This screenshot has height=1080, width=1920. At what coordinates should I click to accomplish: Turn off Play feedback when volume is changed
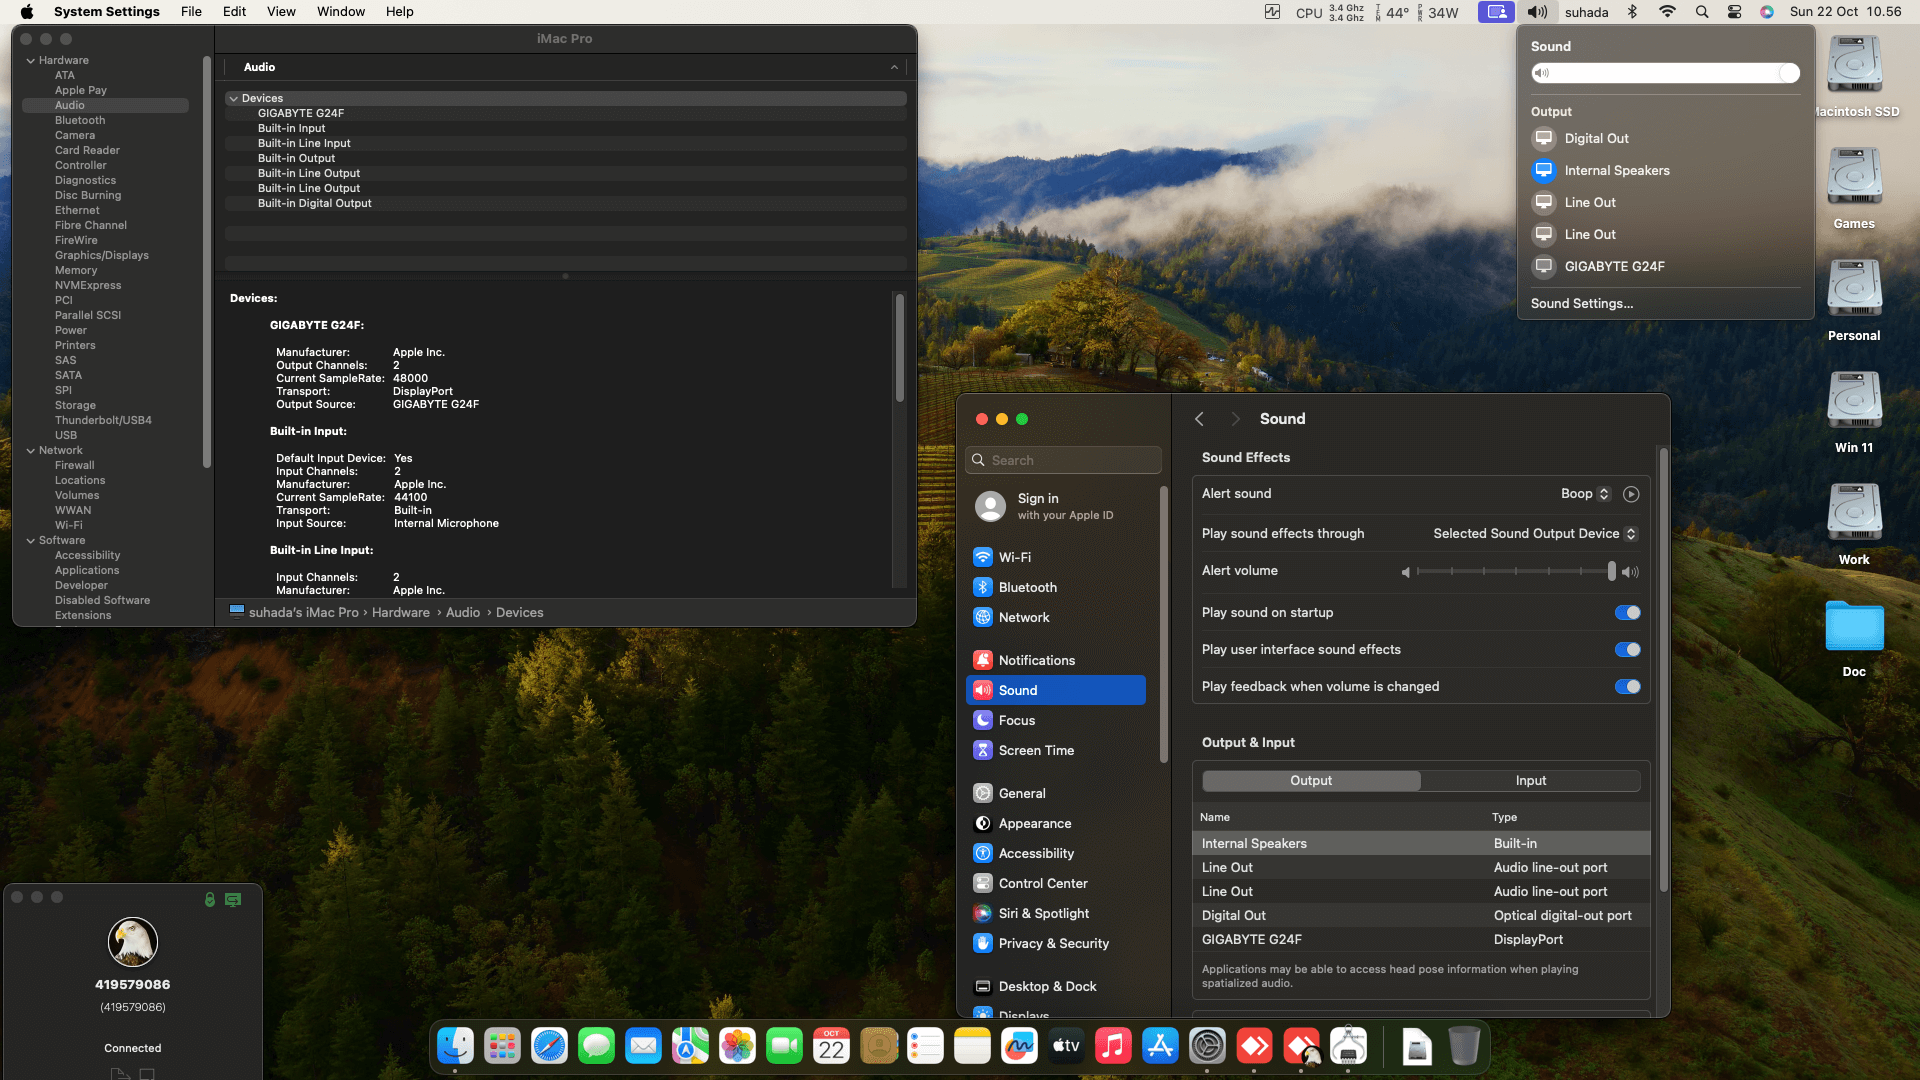point(1627,686)
